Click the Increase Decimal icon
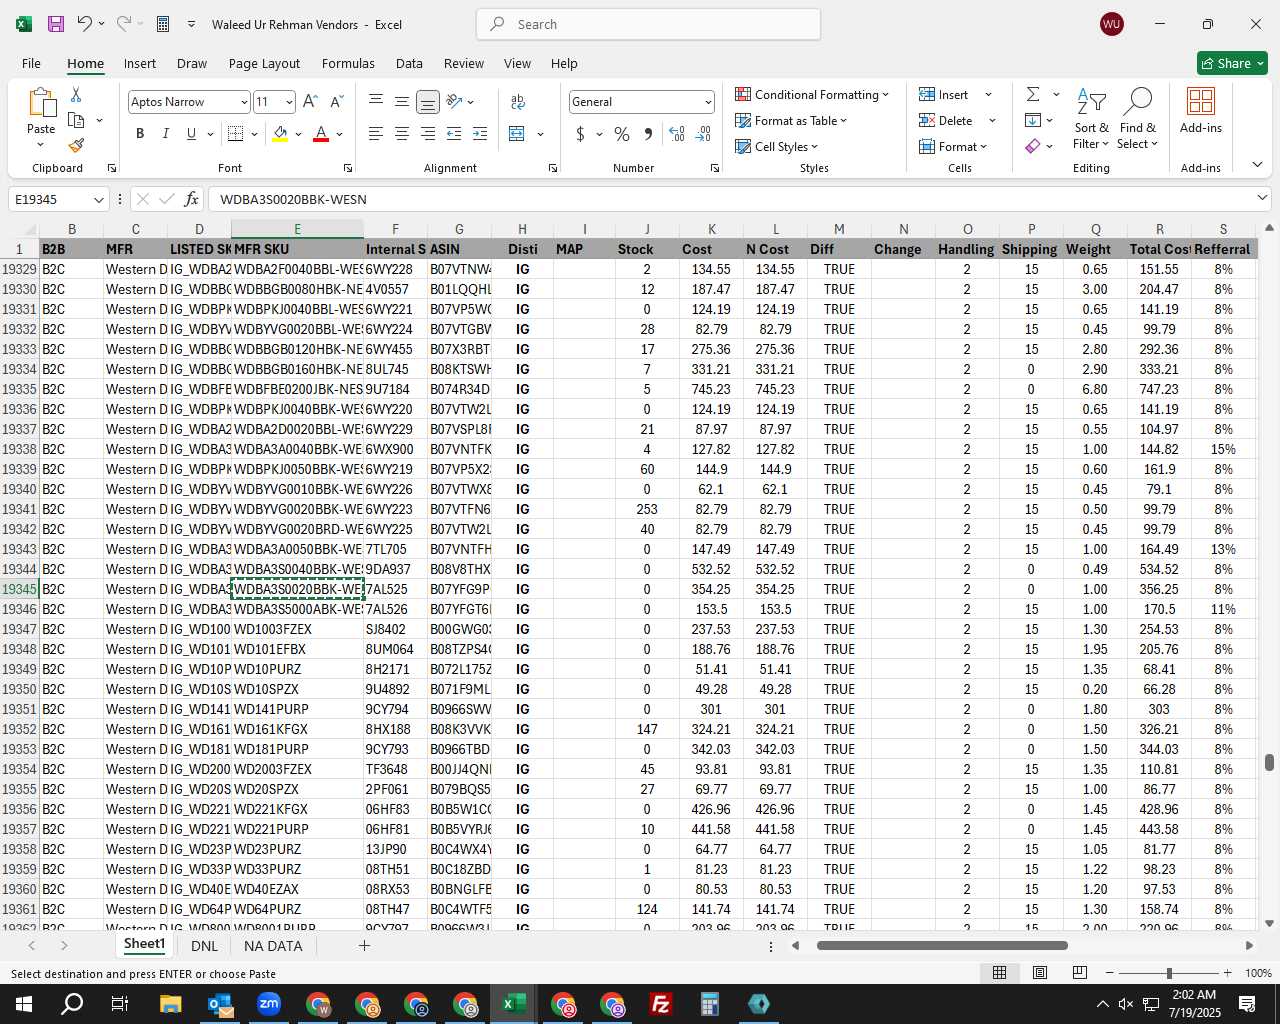This screenshot has width=1280, height=1024. click(x=677, y=134)
